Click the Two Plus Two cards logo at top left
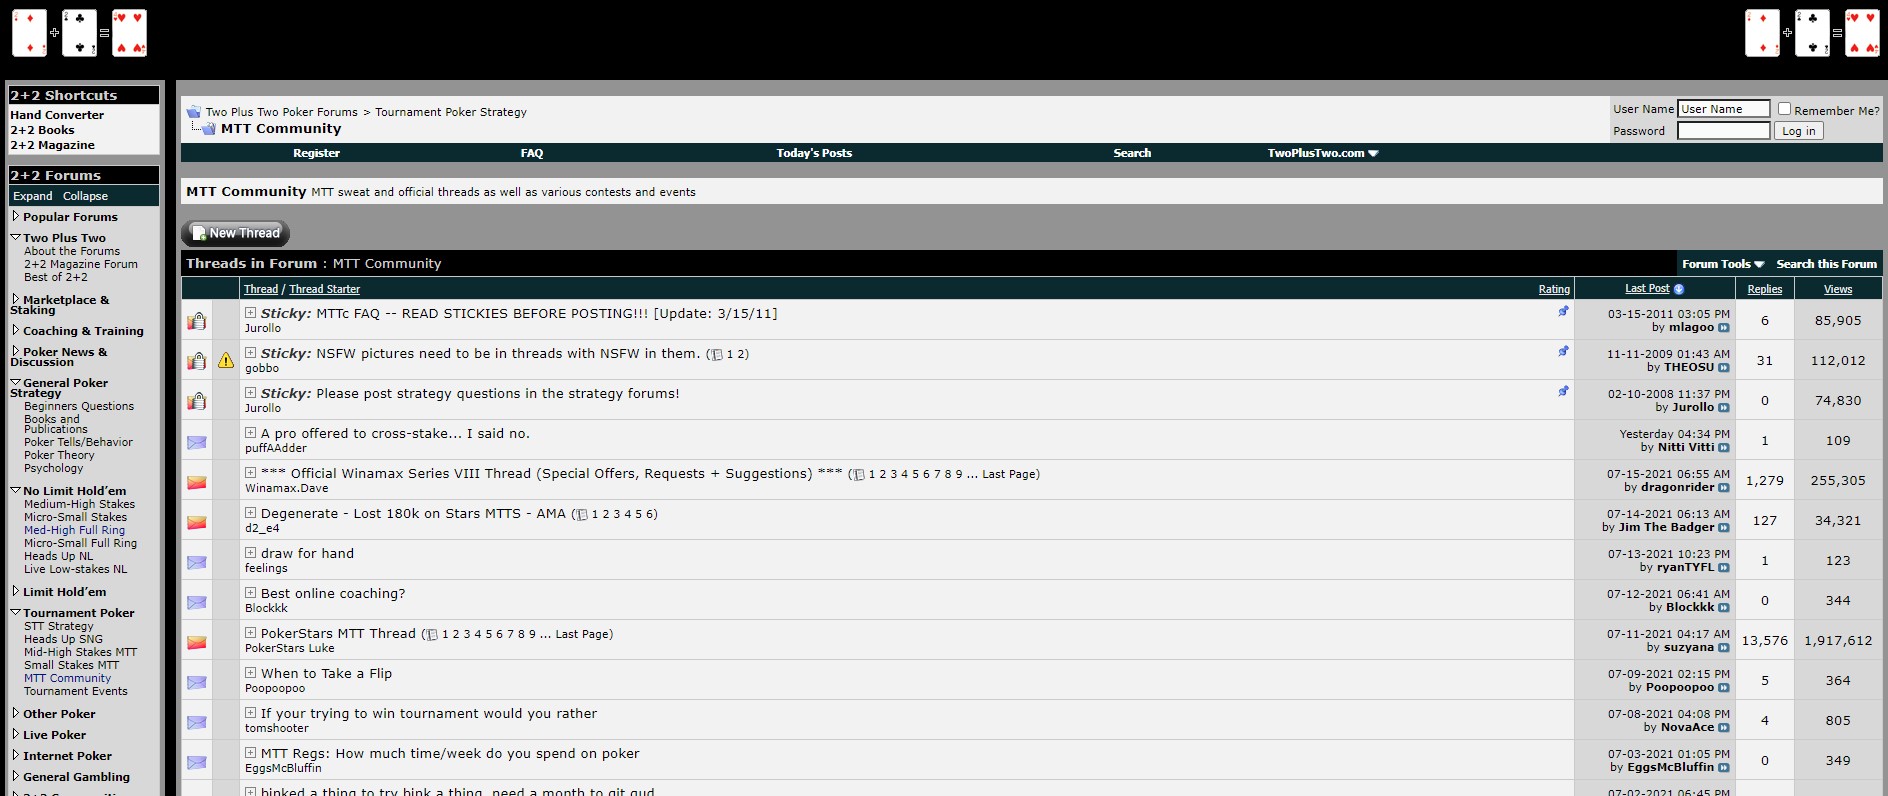Image resolution: width=1888 pixels, height=796 pixels. (79, 33)
